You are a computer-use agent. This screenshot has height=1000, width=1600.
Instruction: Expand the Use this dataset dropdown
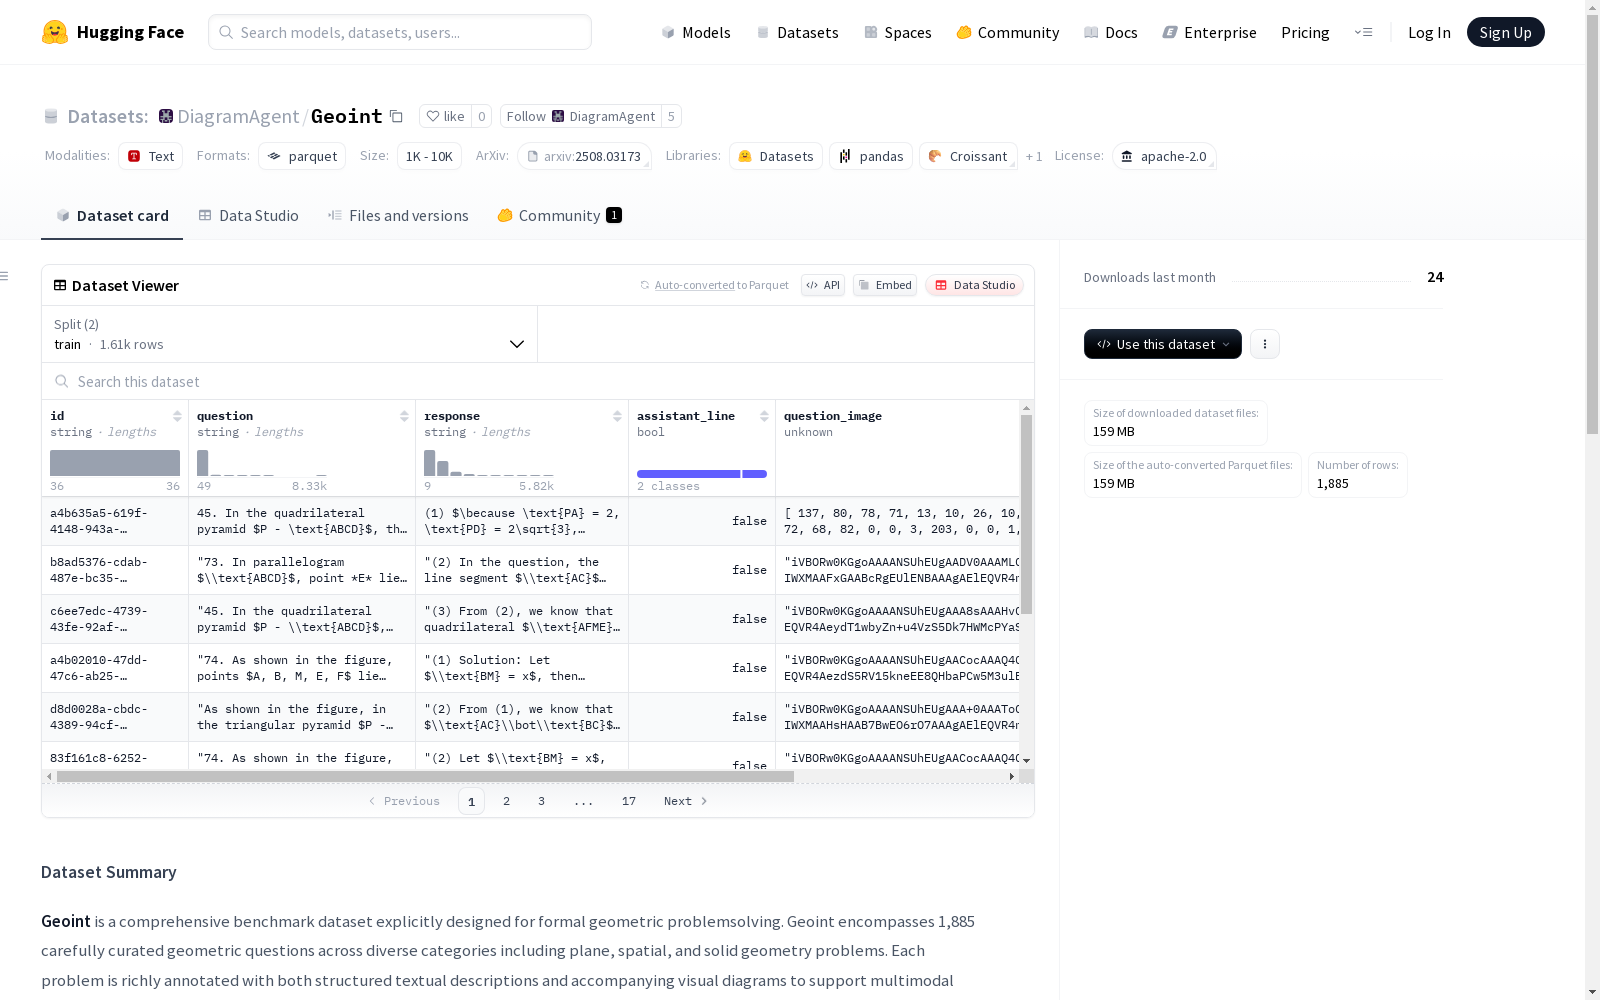(x=1163, y=344)
